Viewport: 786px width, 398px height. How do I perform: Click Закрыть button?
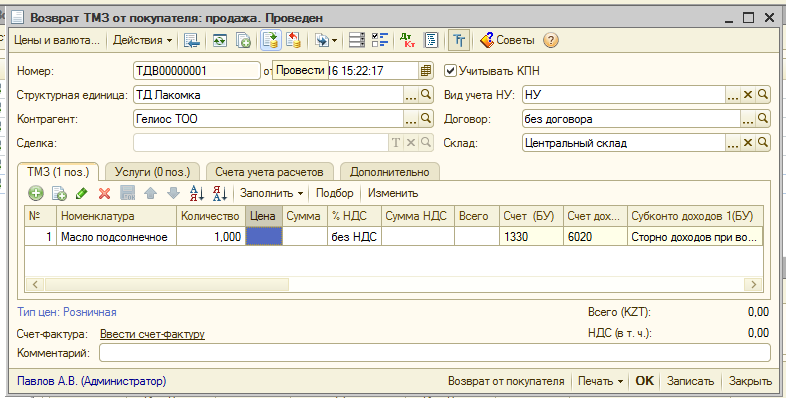750,381
